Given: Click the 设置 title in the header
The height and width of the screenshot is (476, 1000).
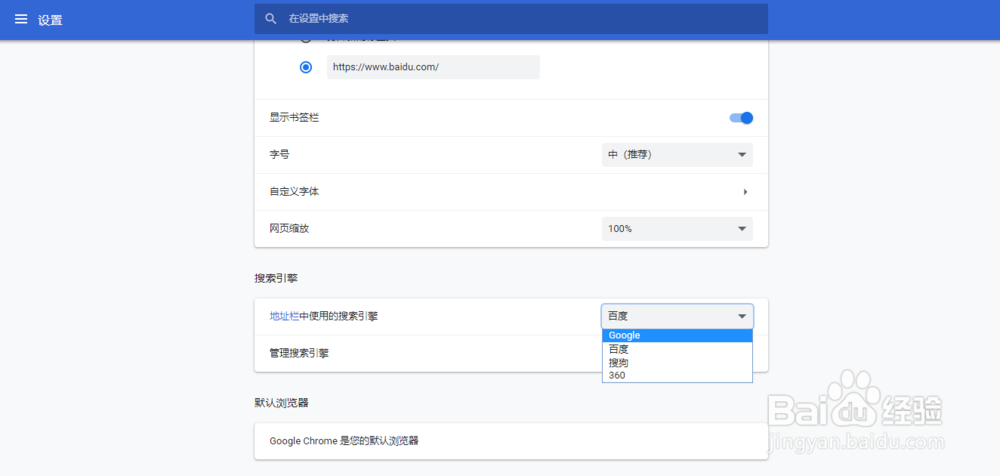Looking at the screenshot, I should point(50,20).
